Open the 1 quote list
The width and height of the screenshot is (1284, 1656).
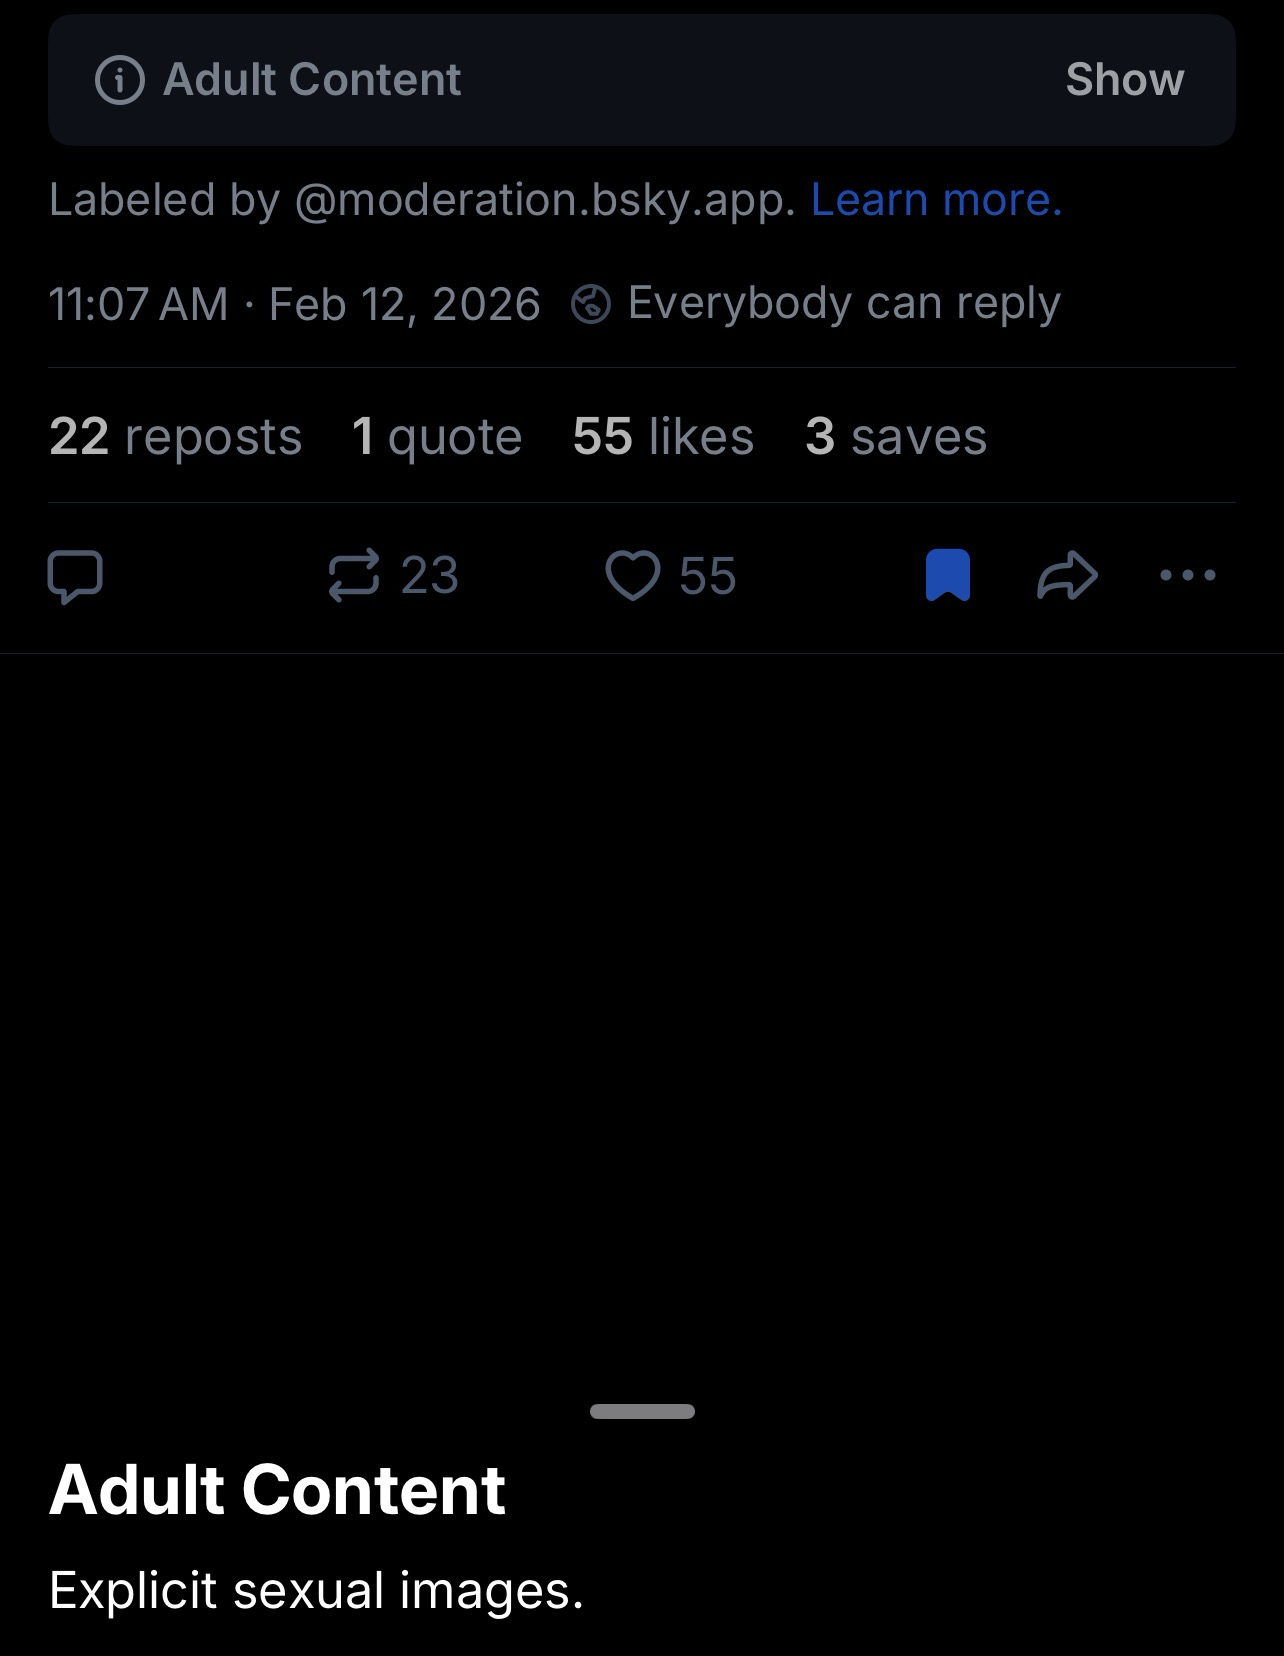click(437, 437)
